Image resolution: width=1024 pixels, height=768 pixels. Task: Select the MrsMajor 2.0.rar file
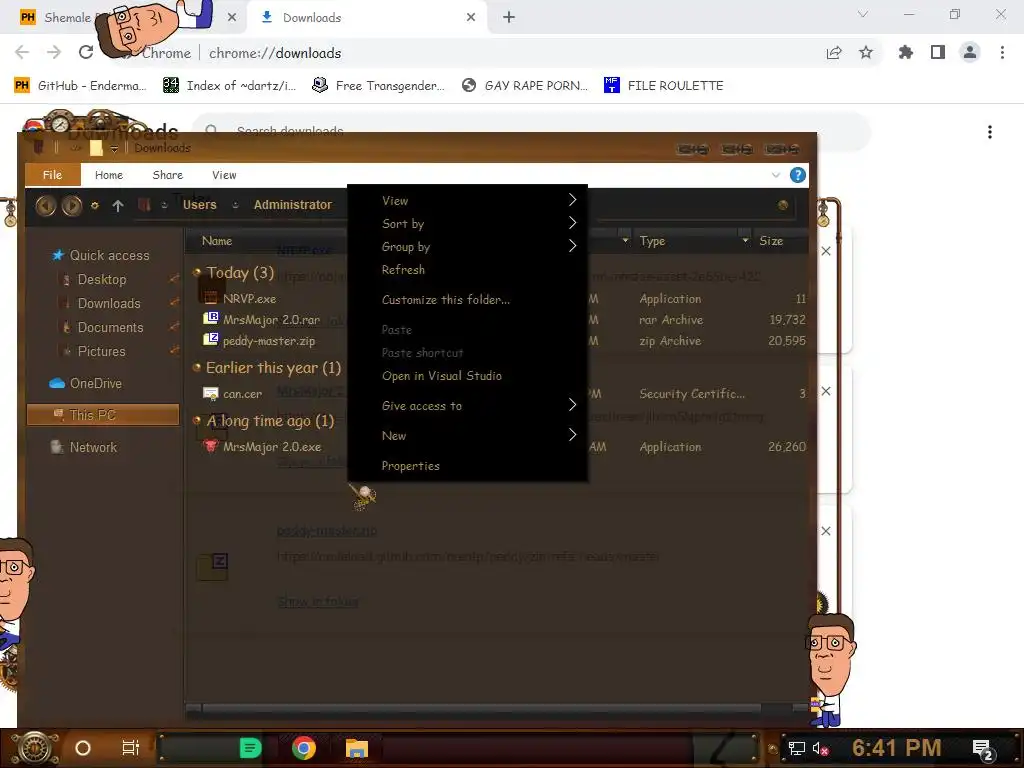click(271, 319)
